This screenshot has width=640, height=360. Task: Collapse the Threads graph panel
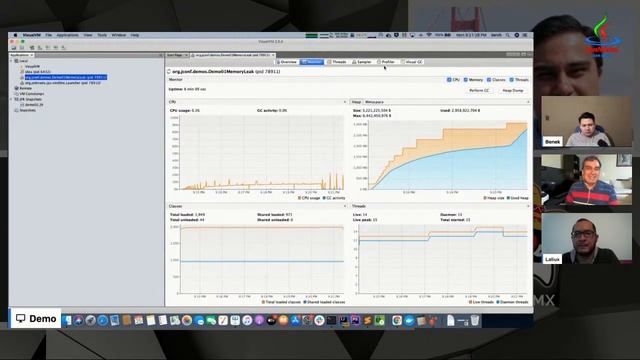tap(528, 206)
